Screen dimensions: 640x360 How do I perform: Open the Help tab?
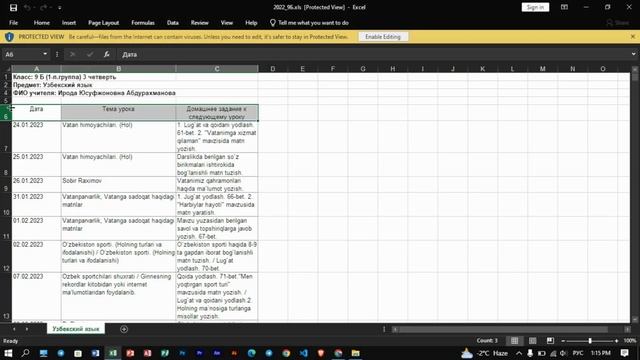click(251, 23)
